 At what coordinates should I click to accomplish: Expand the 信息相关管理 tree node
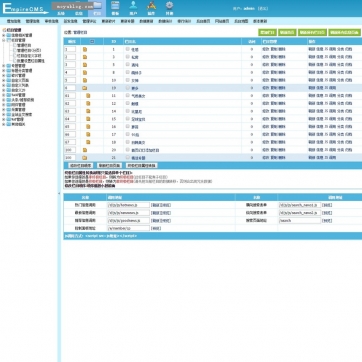click(x=4, y=35)
